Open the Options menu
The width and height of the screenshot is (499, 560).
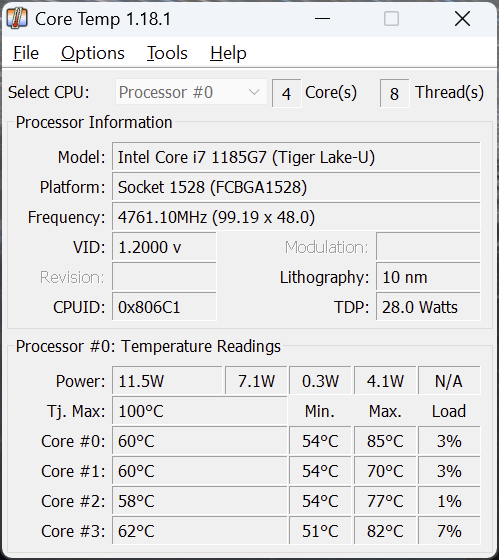(x=93, y=54)
